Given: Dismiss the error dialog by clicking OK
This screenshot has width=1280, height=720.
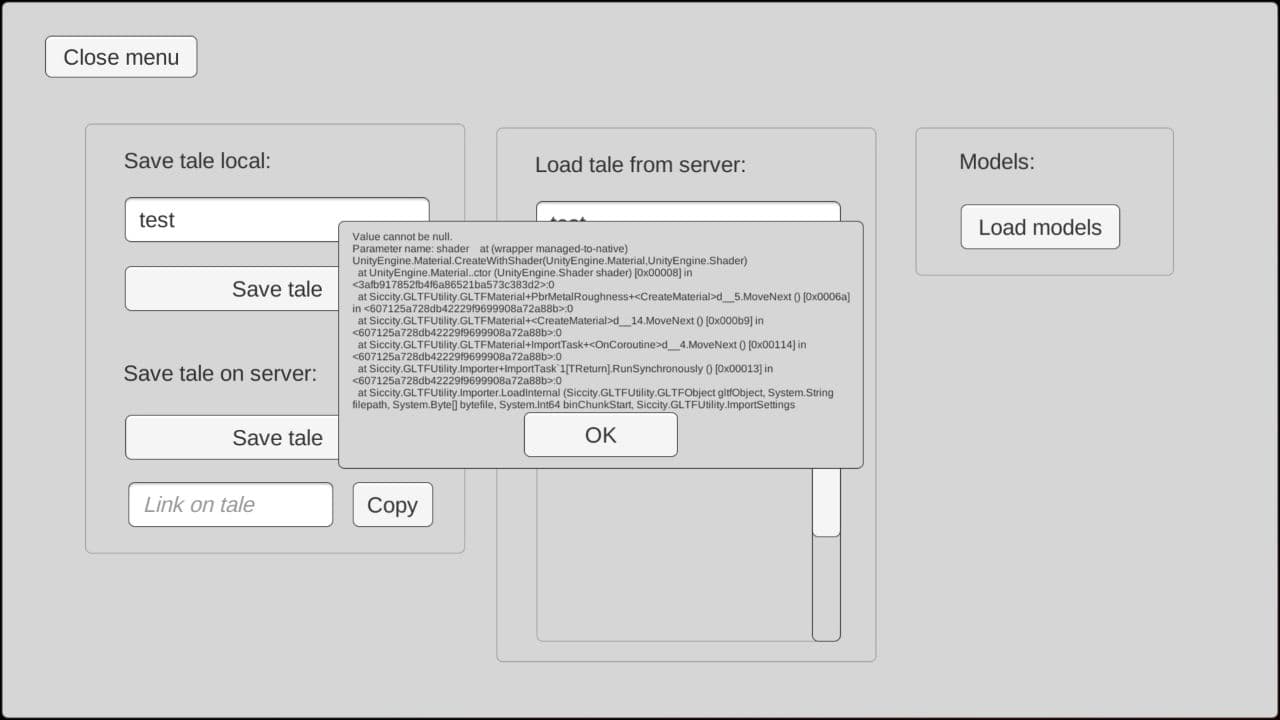Looking at the screenshot, I should (x=600, y=434).
